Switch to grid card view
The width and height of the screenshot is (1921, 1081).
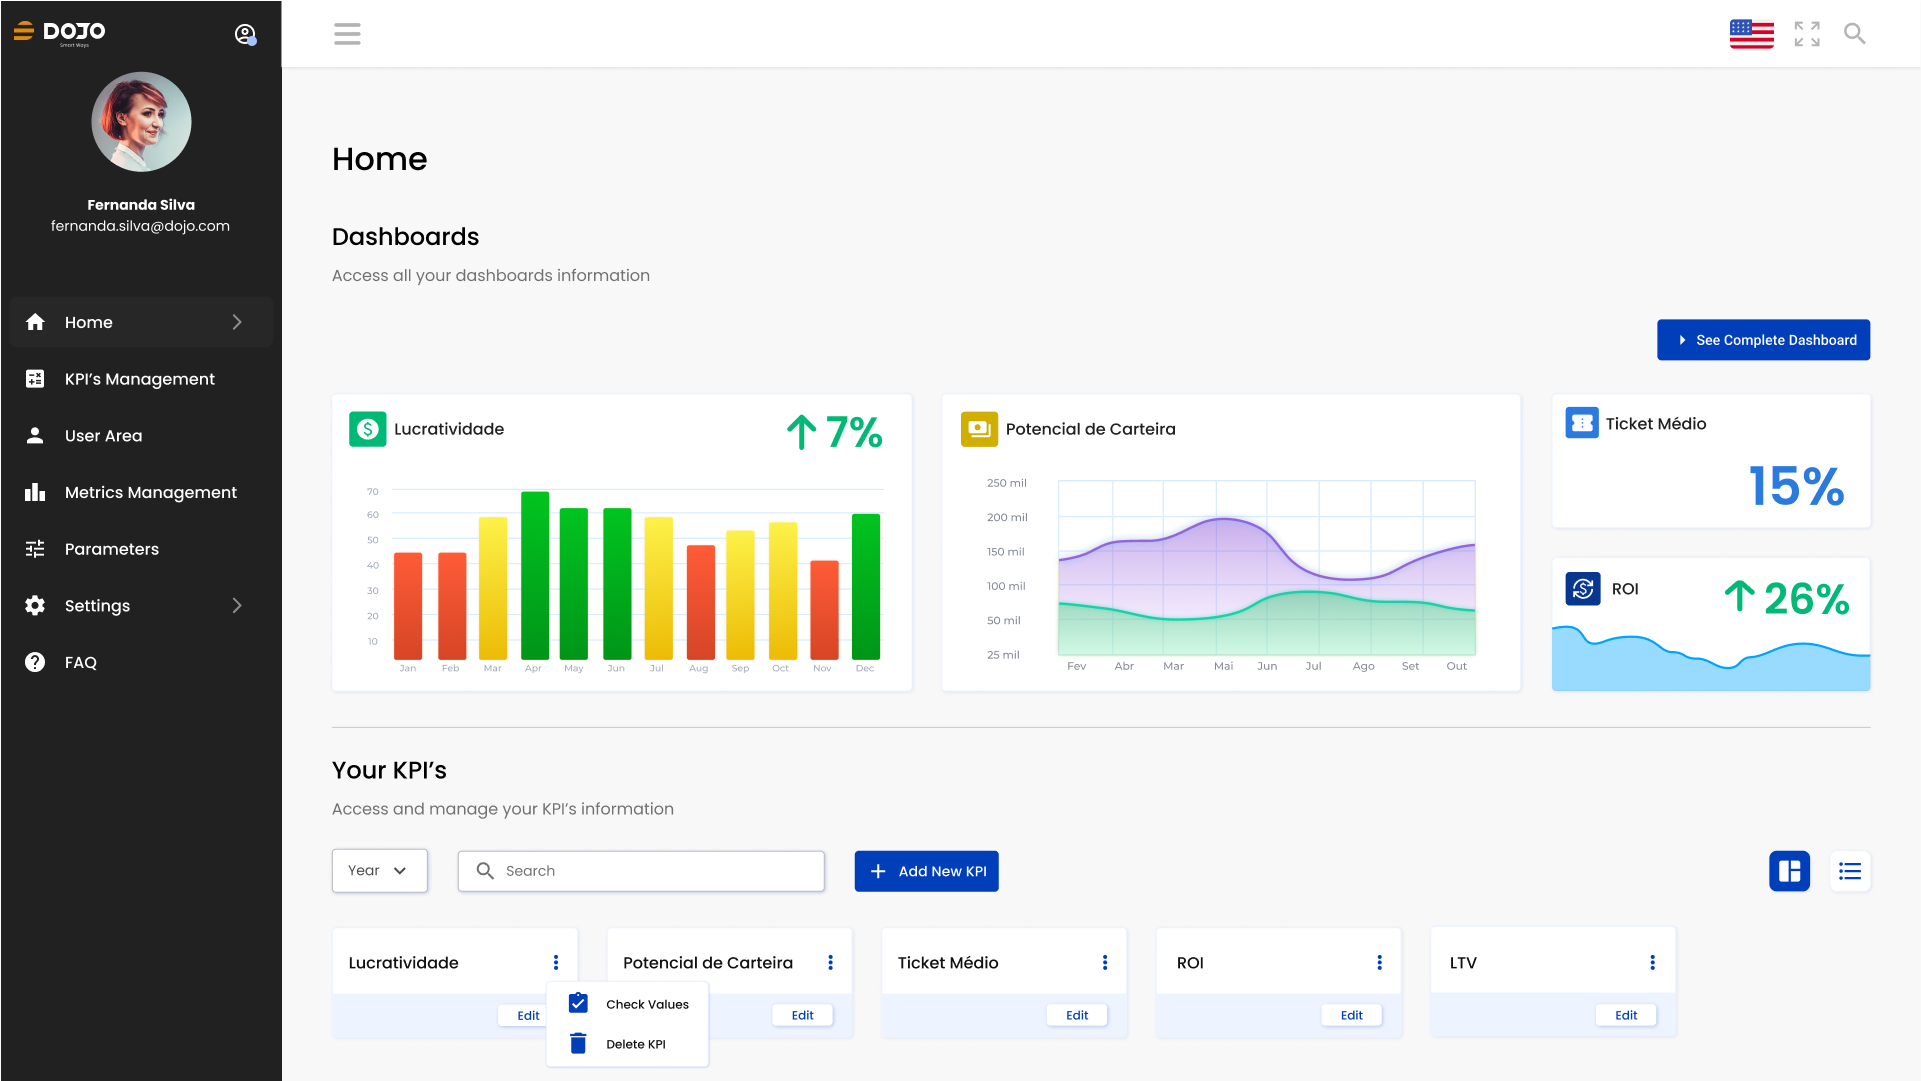coord(1789,871)
